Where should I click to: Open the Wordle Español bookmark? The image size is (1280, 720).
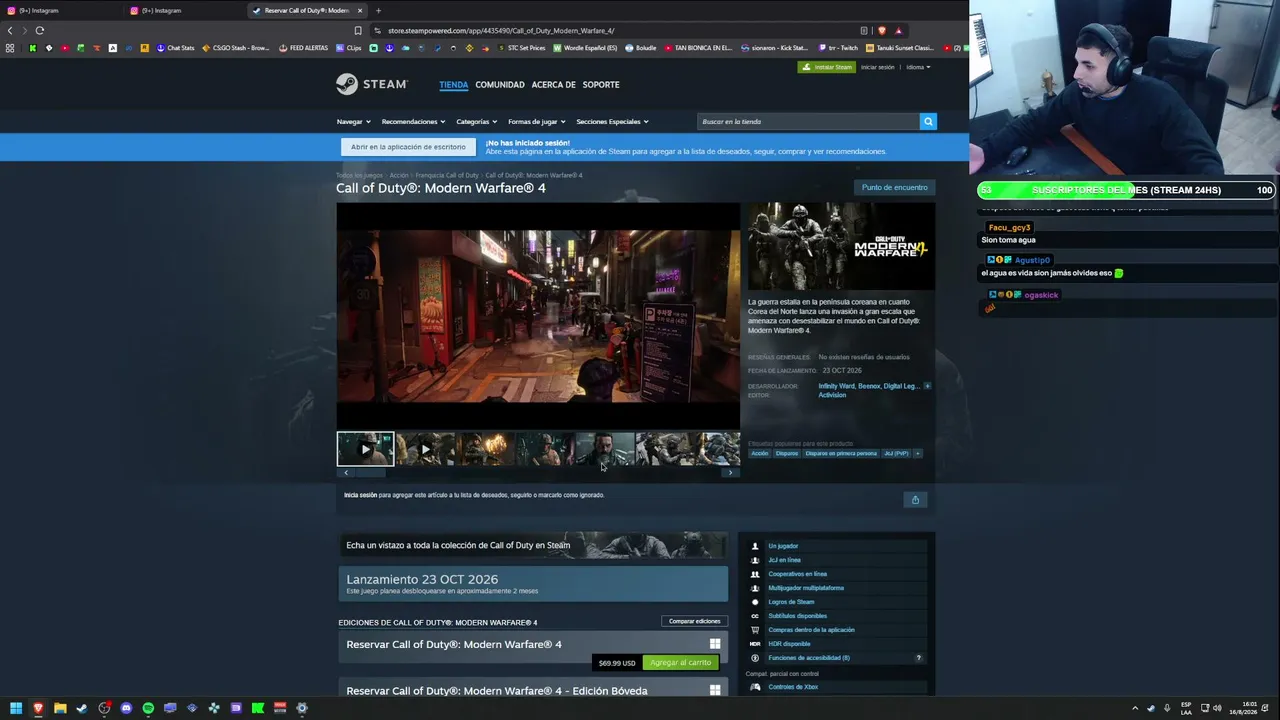click(586, 48)
